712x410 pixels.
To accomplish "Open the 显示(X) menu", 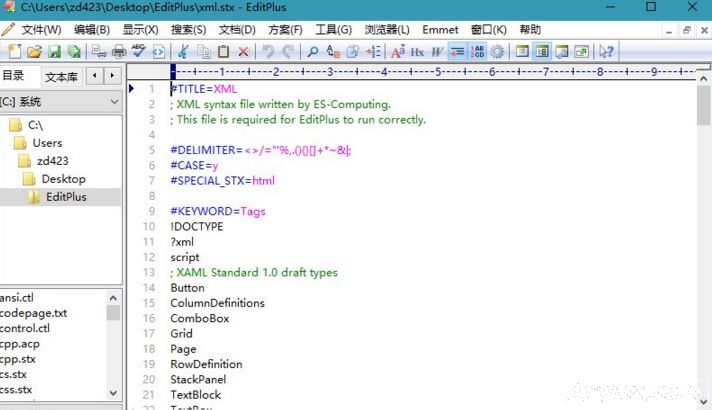I will tap(140, 30).
